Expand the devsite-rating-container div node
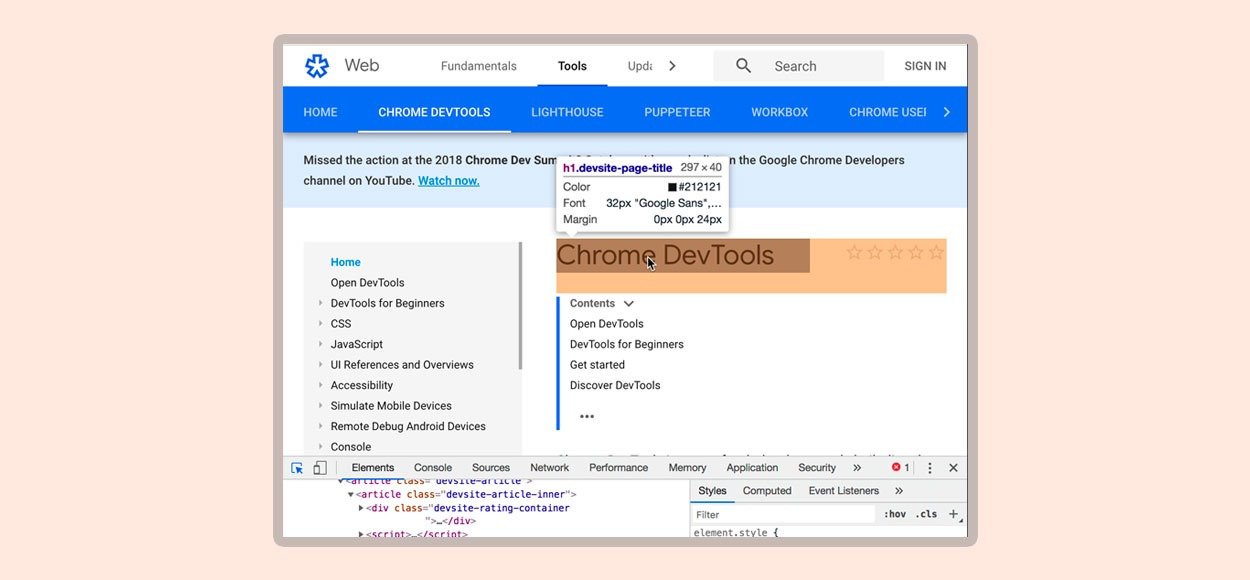 coord(362,508)
